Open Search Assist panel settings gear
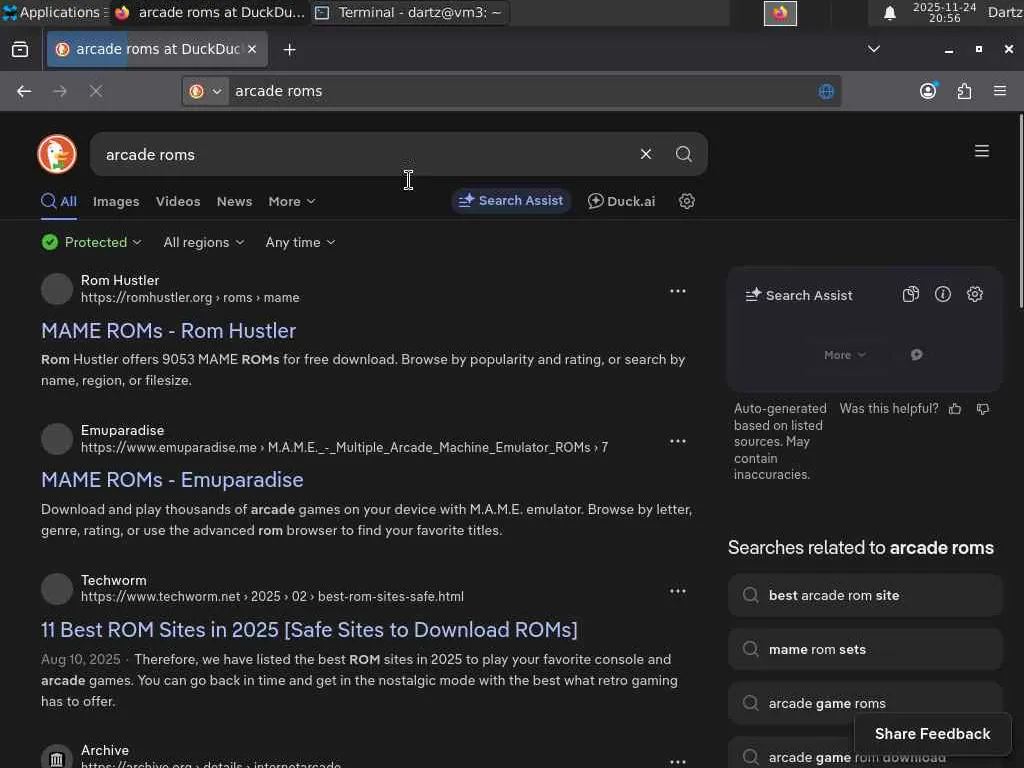The image size is (1024, 768). point(974,295)
